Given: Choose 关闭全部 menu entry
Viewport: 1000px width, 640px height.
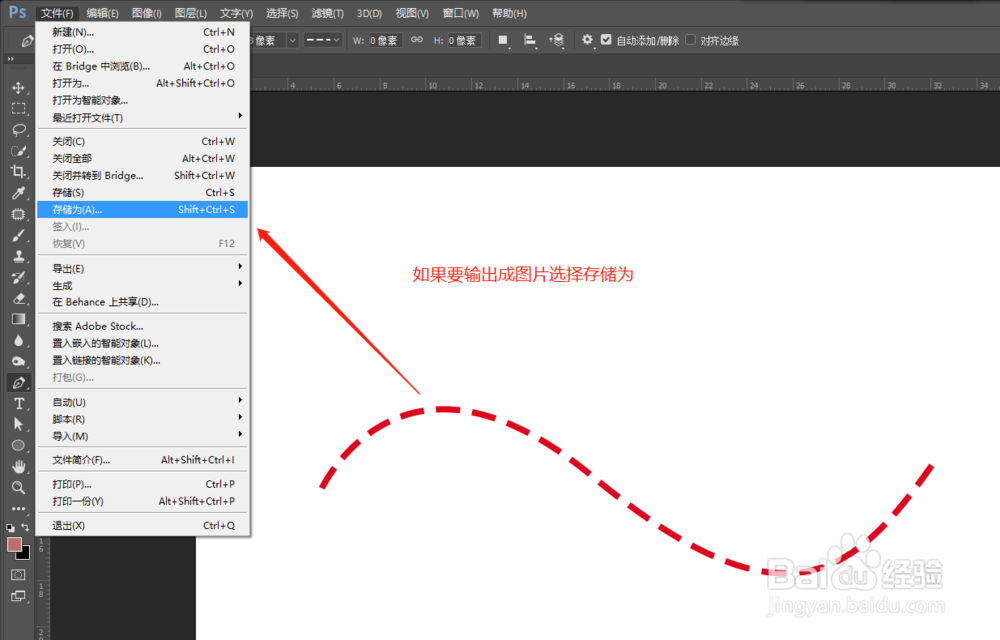Looking at the screenshot, I should click(142, 158).
